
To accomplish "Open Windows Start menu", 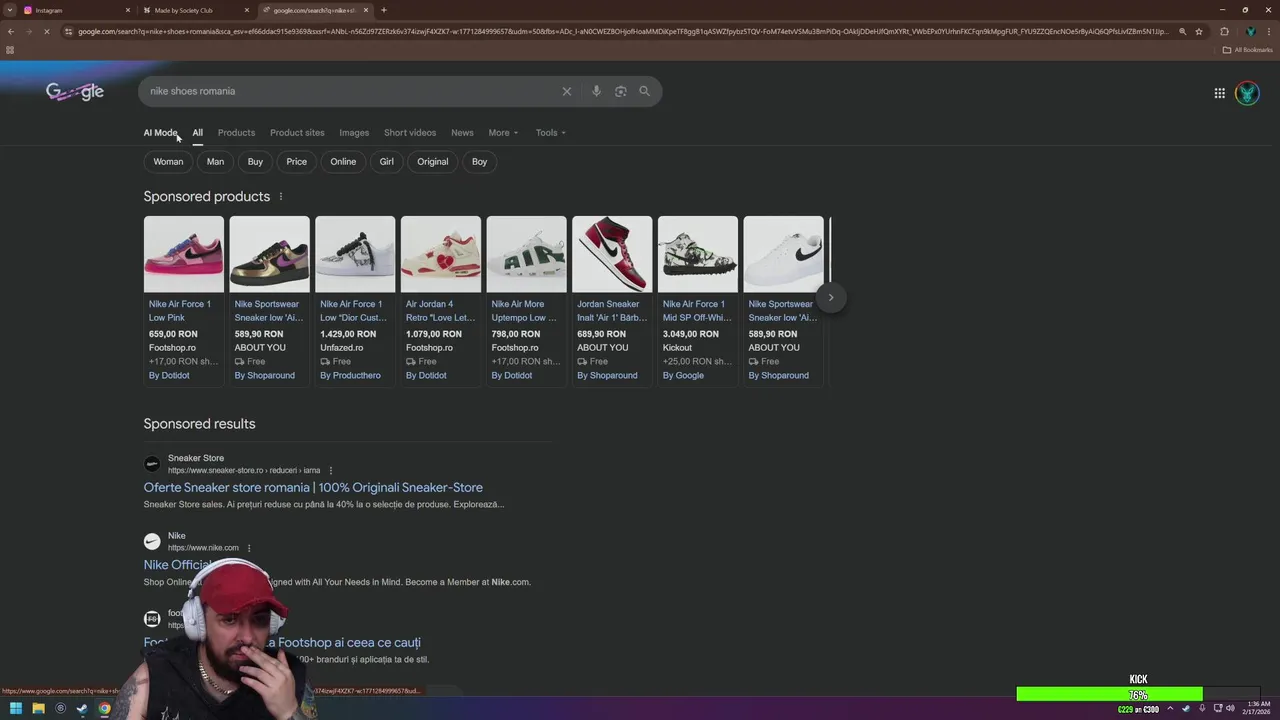I will pyautogui.click(x=16, y=708).
